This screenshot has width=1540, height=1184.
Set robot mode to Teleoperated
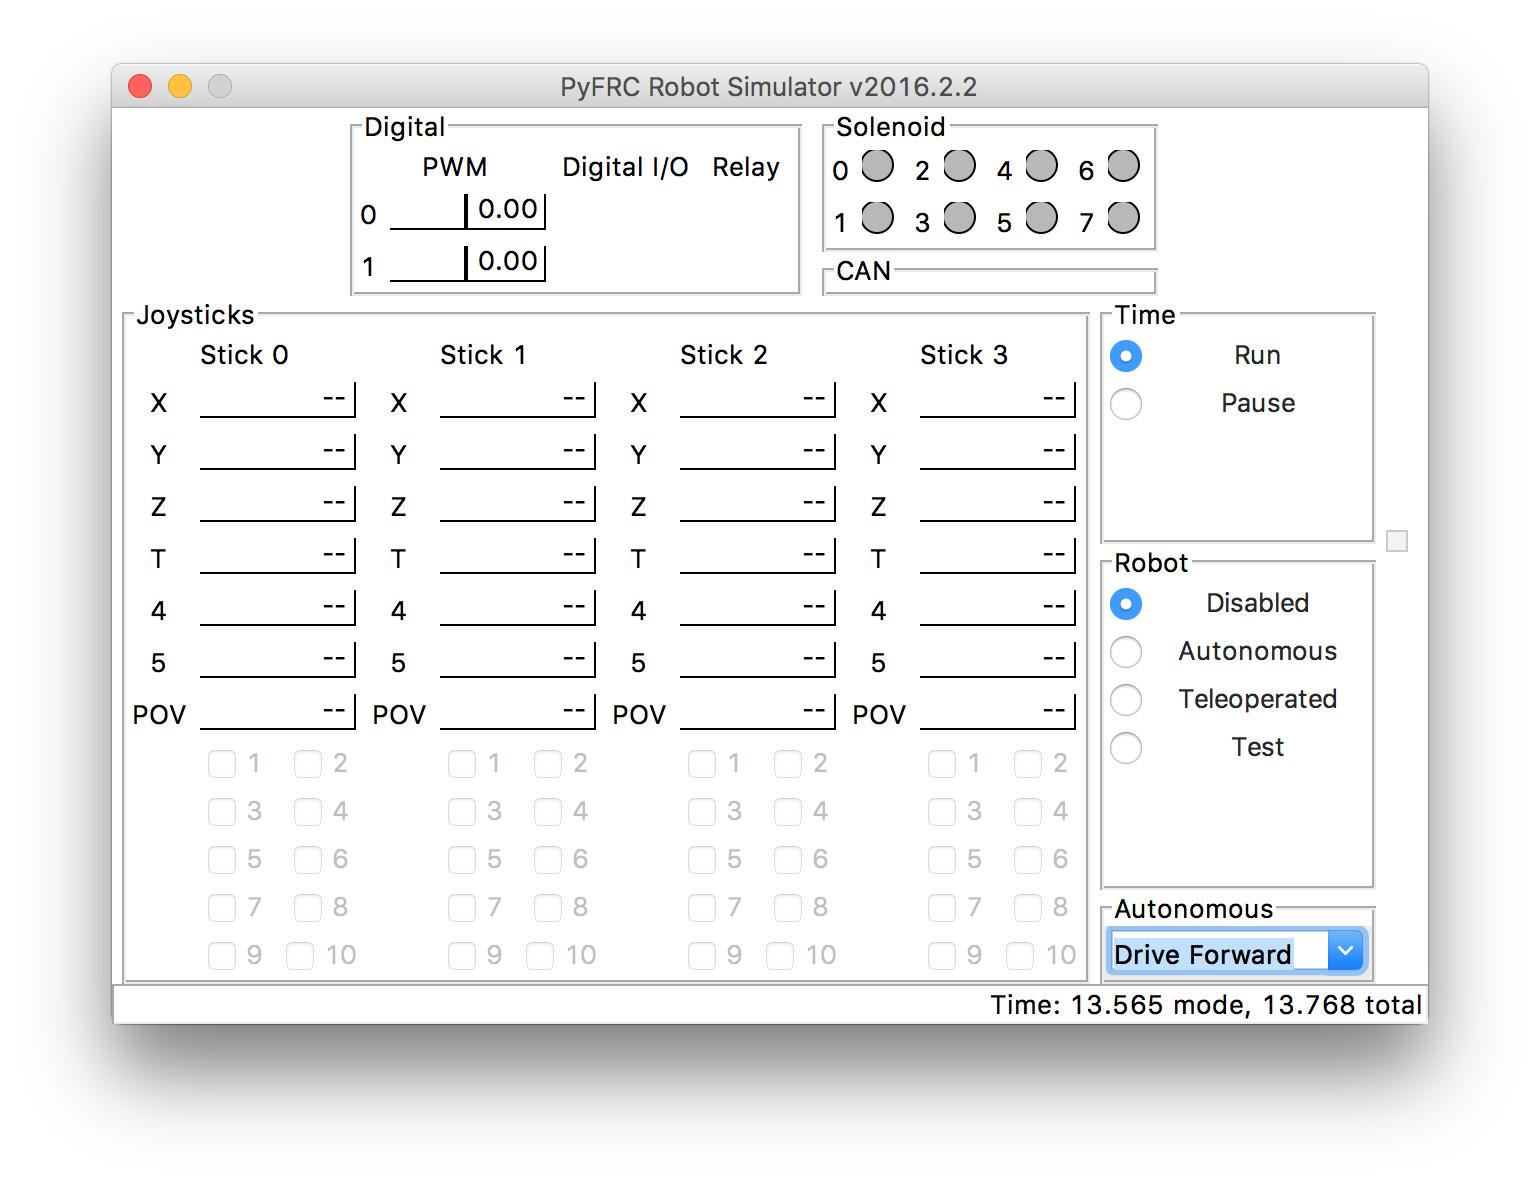(1126, 700)
